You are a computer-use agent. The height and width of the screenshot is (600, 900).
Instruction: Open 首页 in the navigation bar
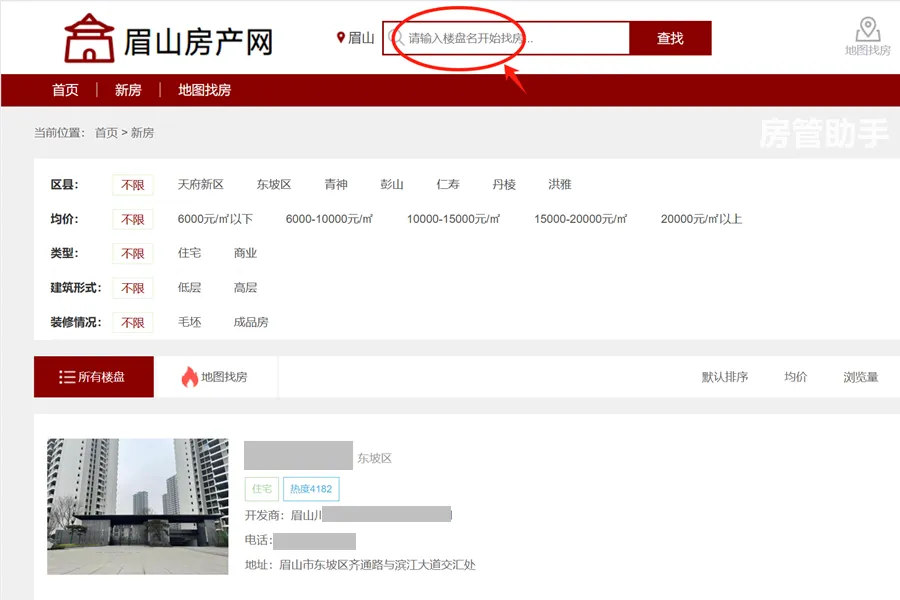click(65, 90)
